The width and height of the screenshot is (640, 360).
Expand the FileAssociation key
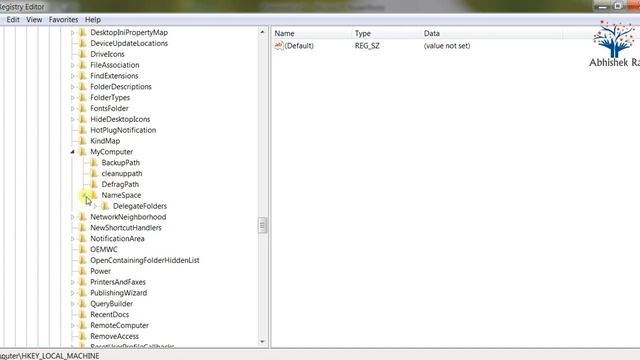point(73,65)
